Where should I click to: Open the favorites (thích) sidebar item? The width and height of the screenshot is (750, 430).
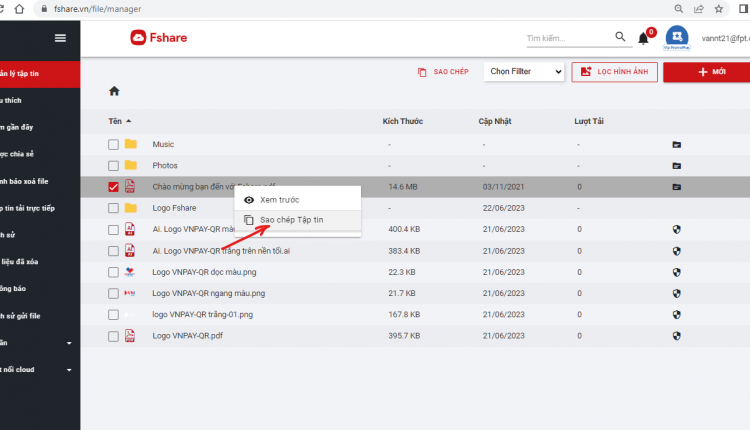tap(40, 100)
